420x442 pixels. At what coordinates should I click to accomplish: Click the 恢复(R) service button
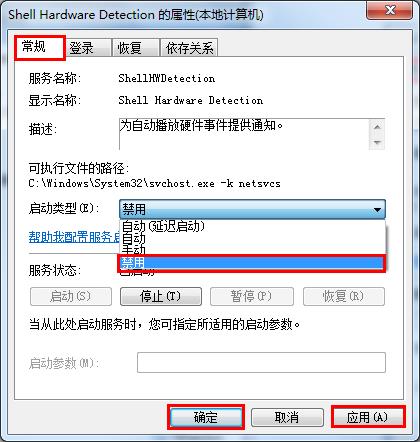click(344, 296)
